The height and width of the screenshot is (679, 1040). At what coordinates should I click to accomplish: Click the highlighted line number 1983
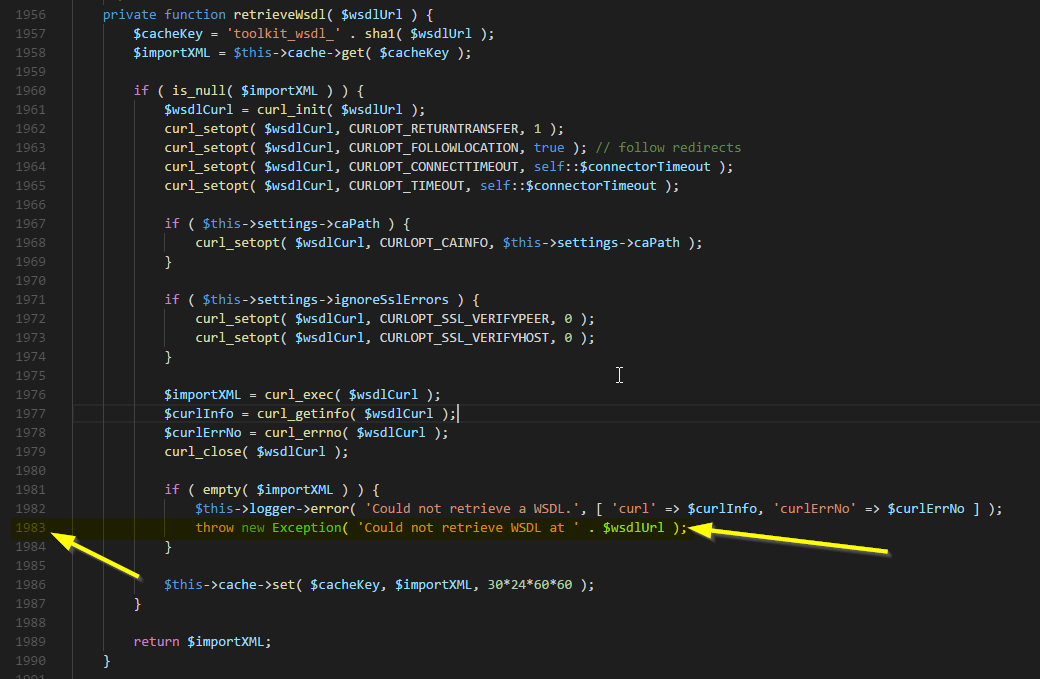click(31, 527)
